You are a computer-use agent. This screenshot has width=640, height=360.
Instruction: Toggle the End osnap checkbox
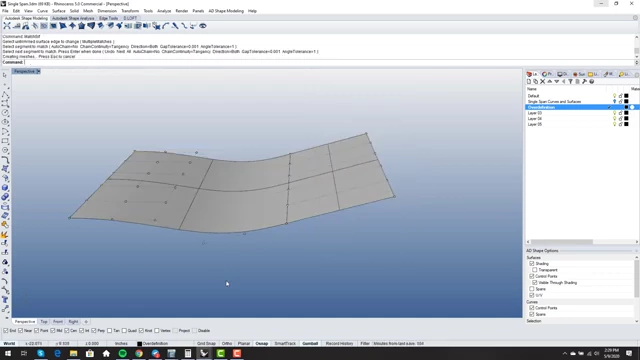[6, 331]
